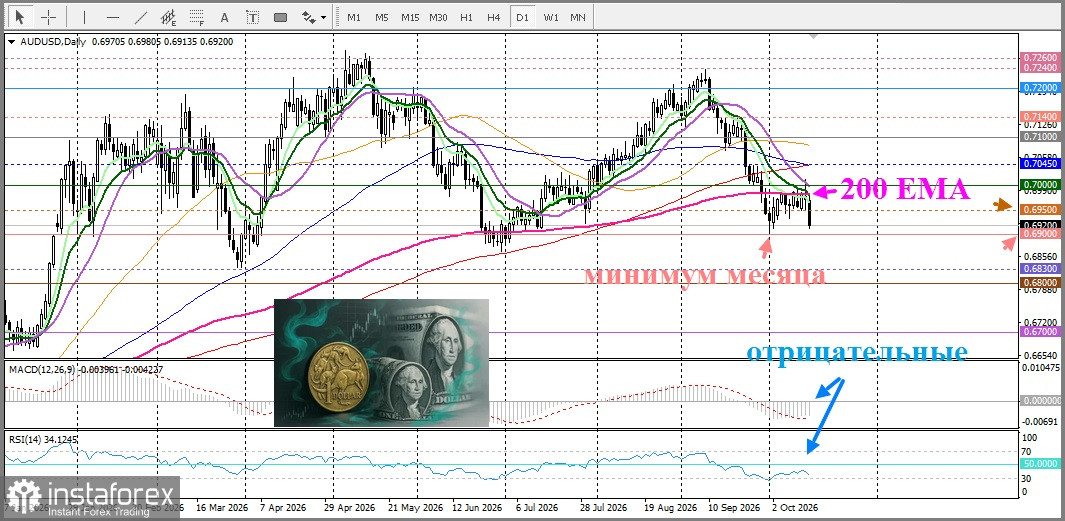This screenshot has height=521, width=1065.
Task: Click the 0.67000 price level label
Action: (x=1041, y=331)
